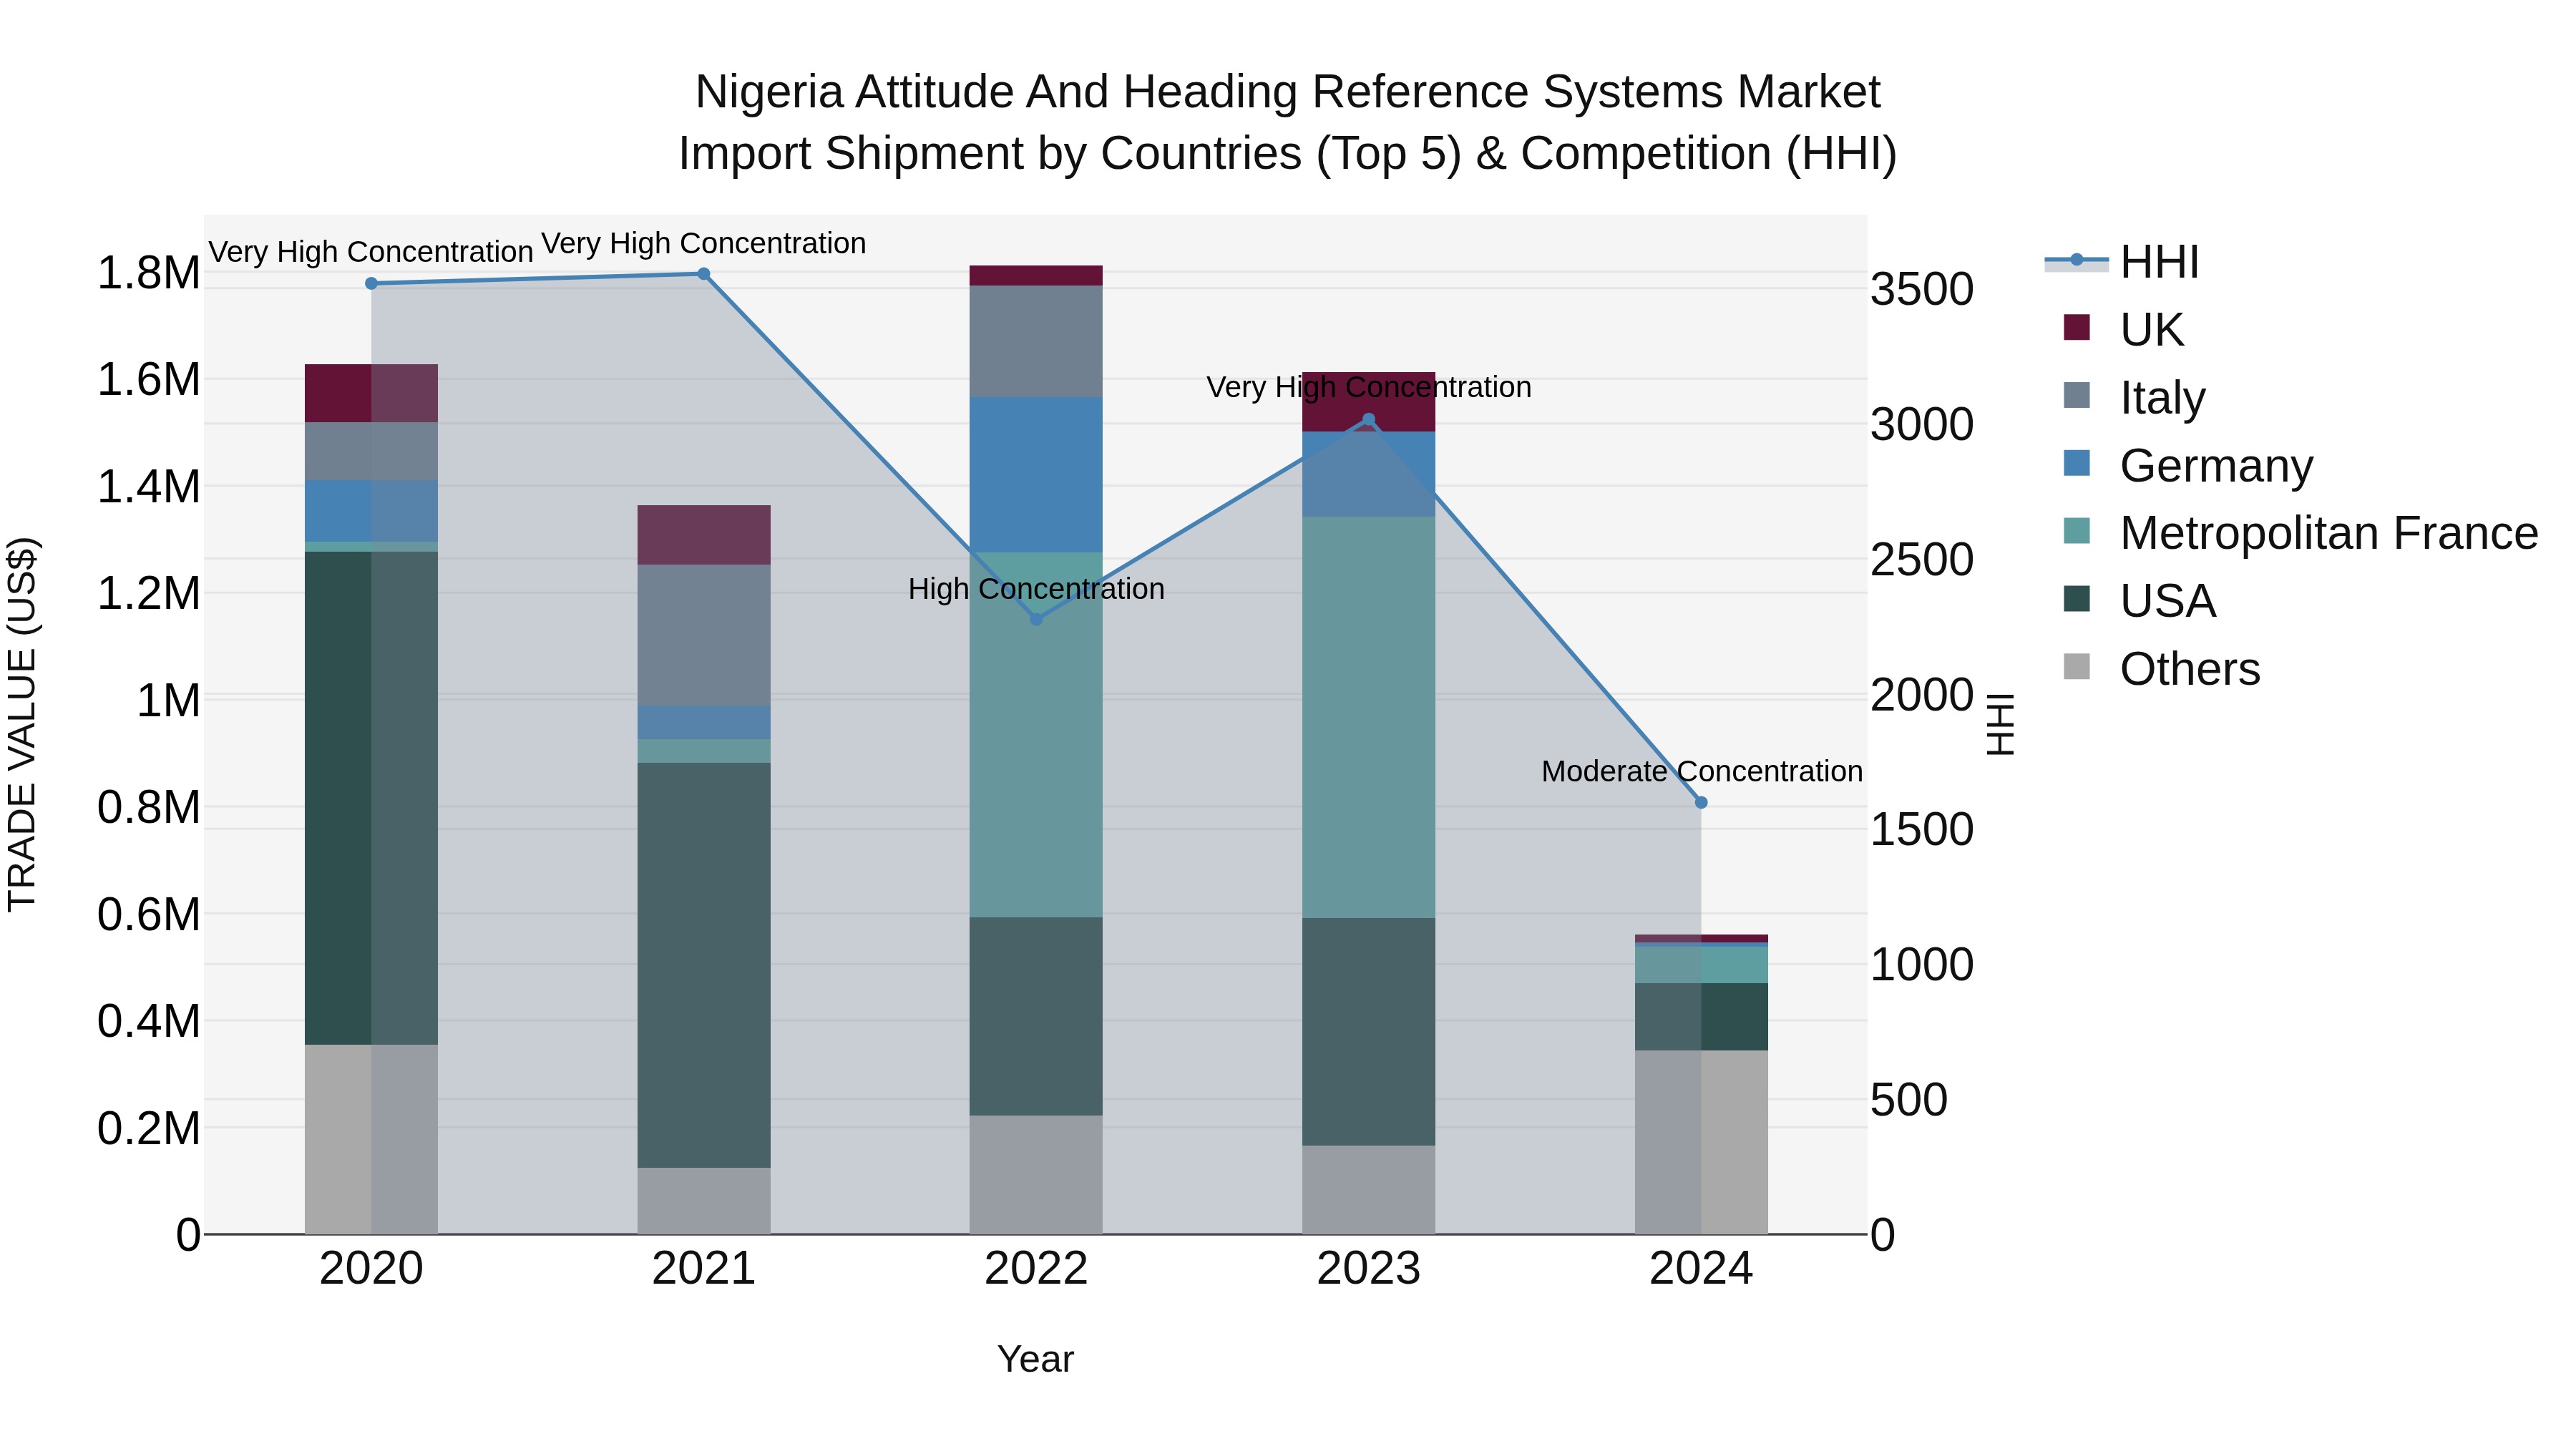
Task: Click the HHI line marker for 2024
Action: coord(1701,802)
